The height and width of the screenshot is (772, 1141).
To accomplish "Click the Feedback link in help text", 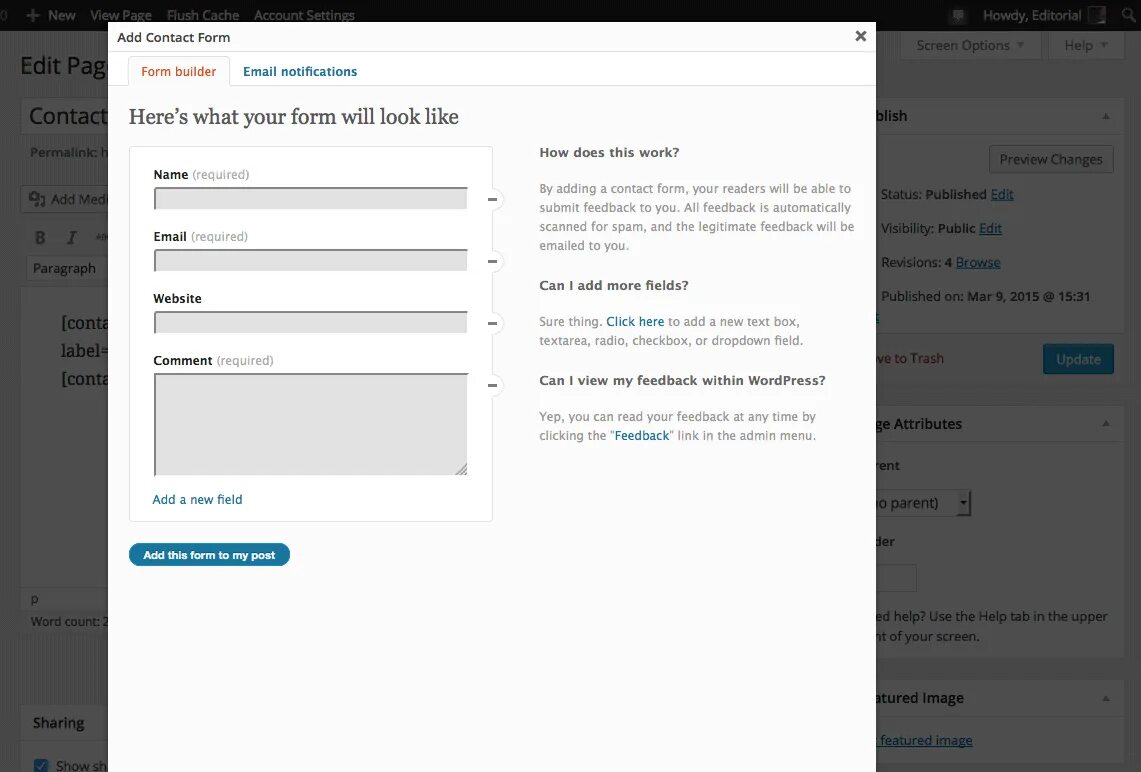I will coord(642,435).
